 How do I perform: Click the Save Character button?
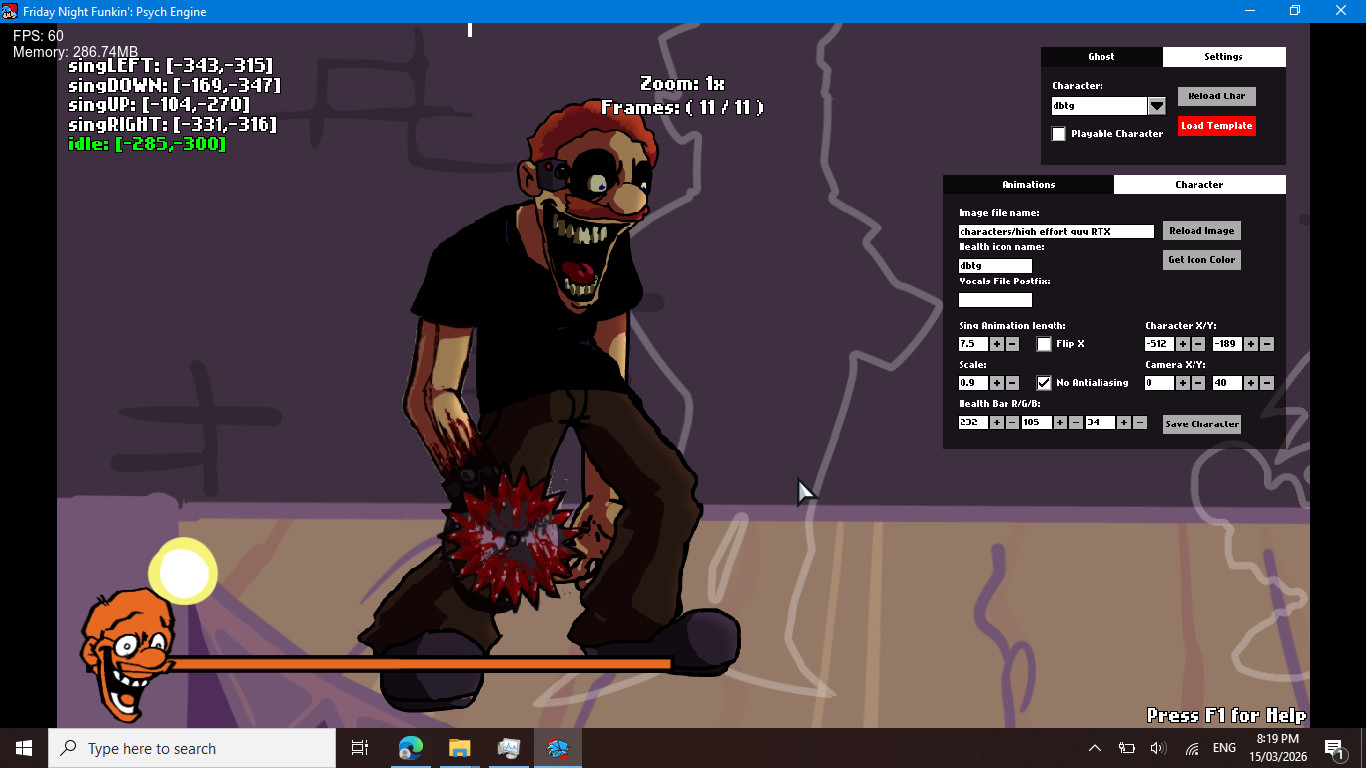(x=1202, y=424)
